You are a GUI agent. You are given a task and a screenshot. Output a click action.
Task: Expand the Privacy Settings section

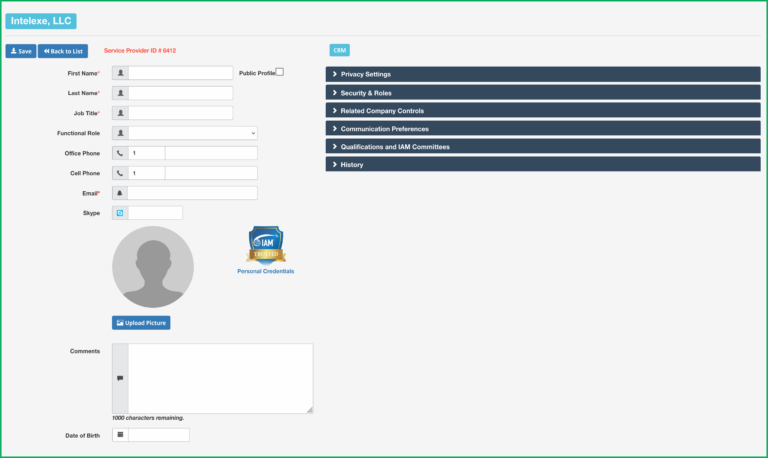[543, 74]
